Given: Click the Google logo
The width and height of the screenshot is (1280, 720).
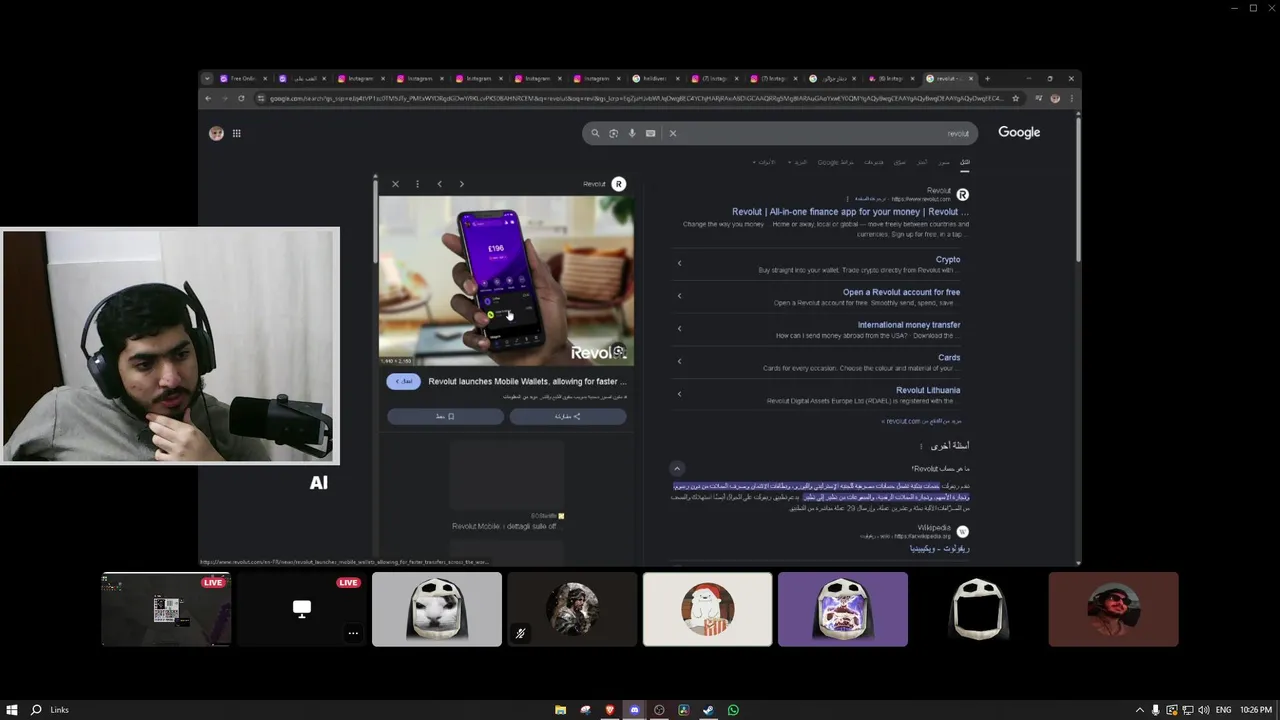Looking at the screenshot, I should pos(1019,132).
